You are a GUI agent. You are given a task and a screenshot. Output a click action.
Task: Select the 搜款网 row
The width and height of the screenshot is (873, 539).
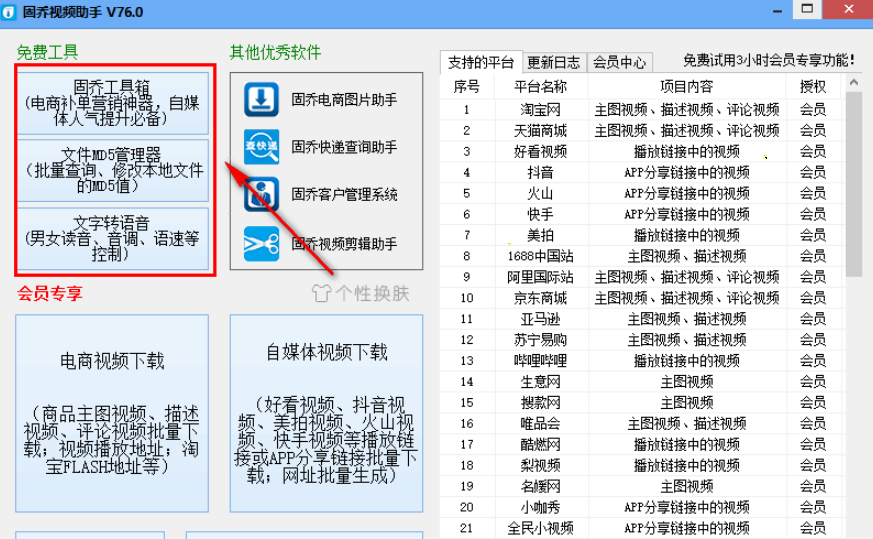pos(642,403)
